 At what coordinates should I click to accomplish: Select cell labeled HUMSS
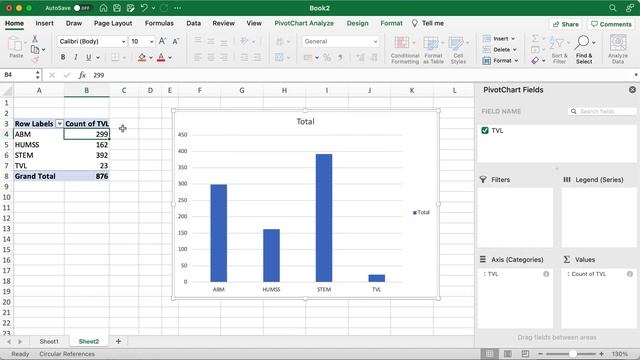(x=39, y=144)
